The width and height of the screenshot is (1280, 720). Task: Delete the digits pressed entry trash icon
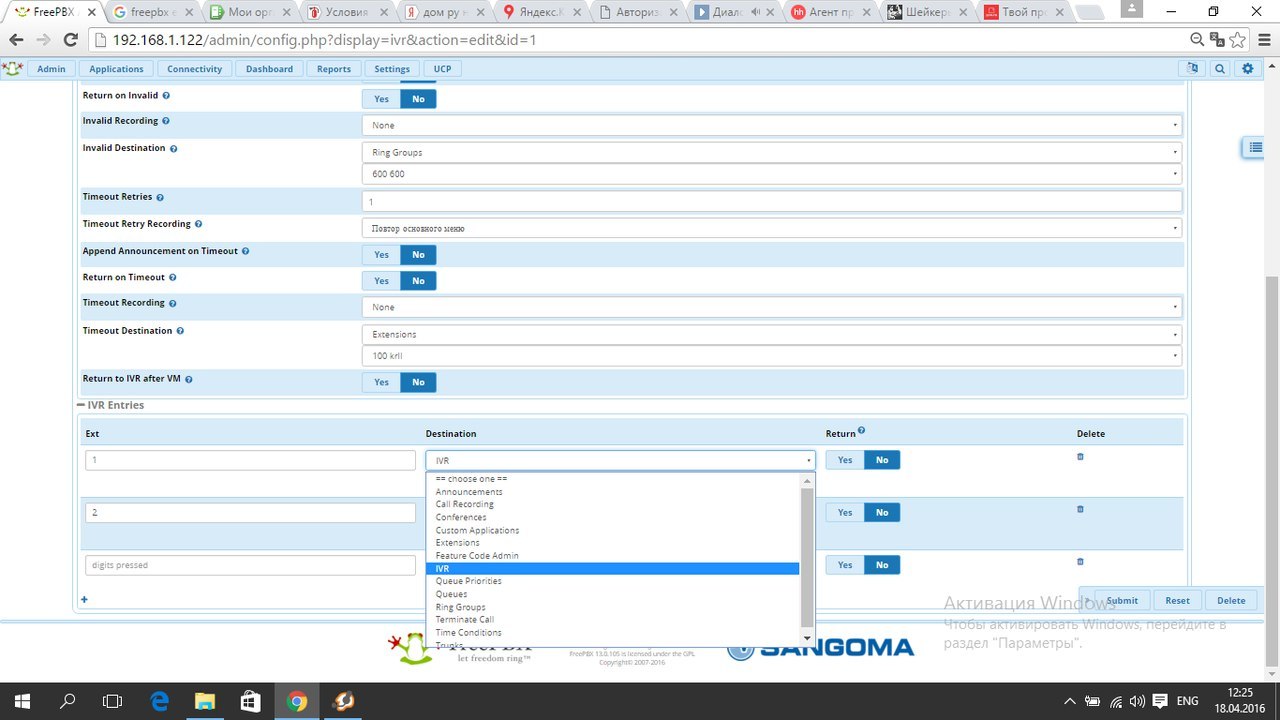[1080, 561]
